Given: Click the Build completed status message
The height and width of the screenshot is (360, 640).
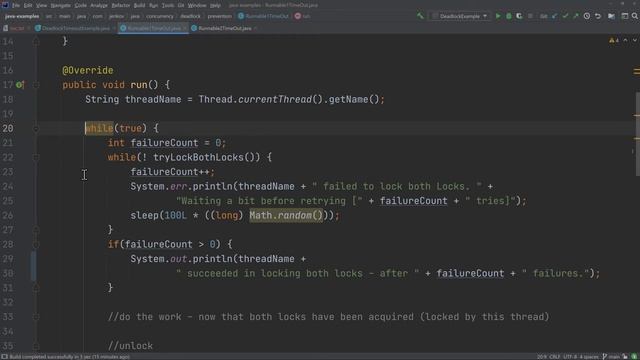Looking at the screenshot, I should click(x=69, y=357).
